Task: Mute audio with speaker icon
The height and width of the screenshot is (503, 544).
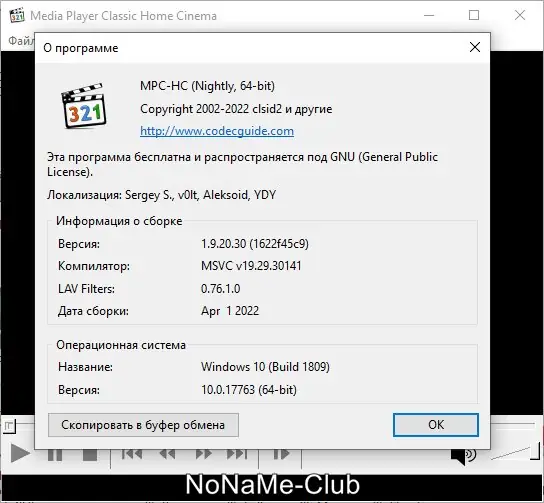Action: (464, 455)
